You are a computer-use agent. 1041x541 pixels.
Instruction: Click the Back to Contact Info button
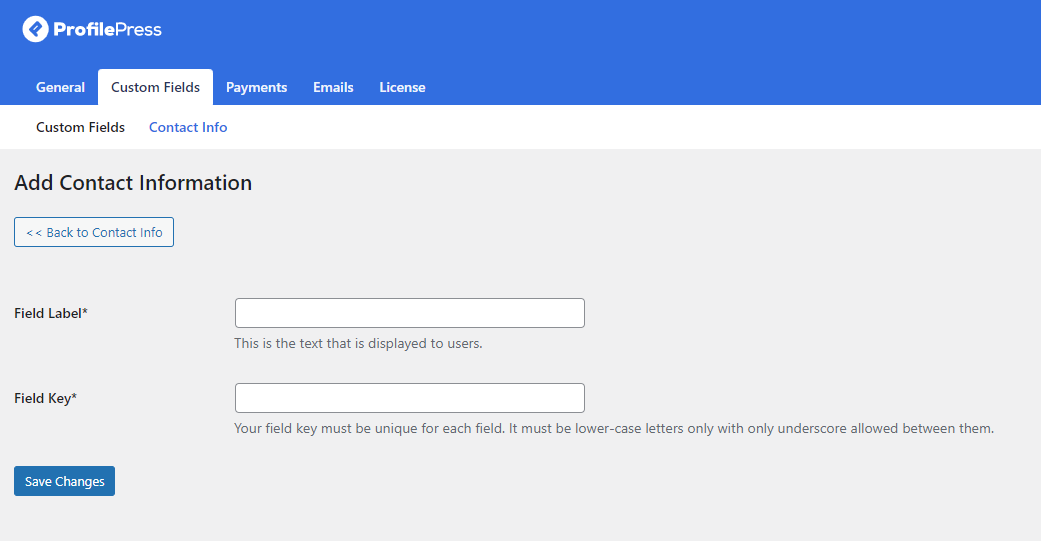coord(94,232)
